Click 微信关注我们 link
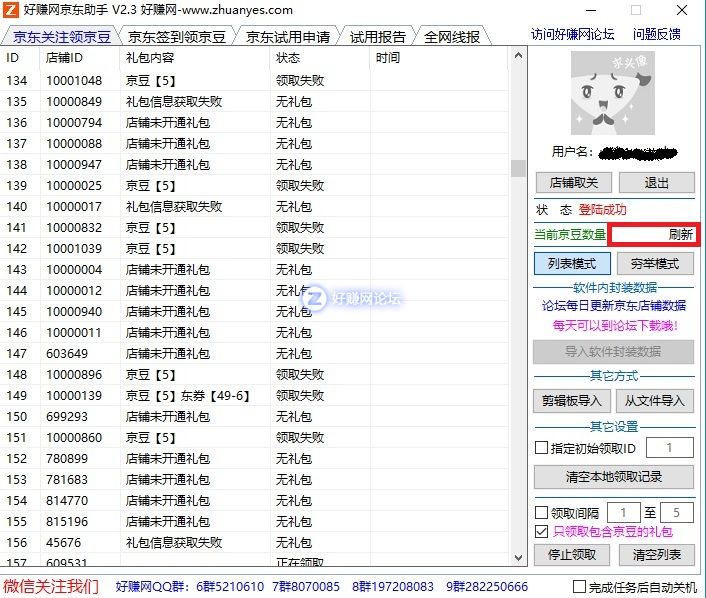The image size is (706, 598). (x=50, y=586)
